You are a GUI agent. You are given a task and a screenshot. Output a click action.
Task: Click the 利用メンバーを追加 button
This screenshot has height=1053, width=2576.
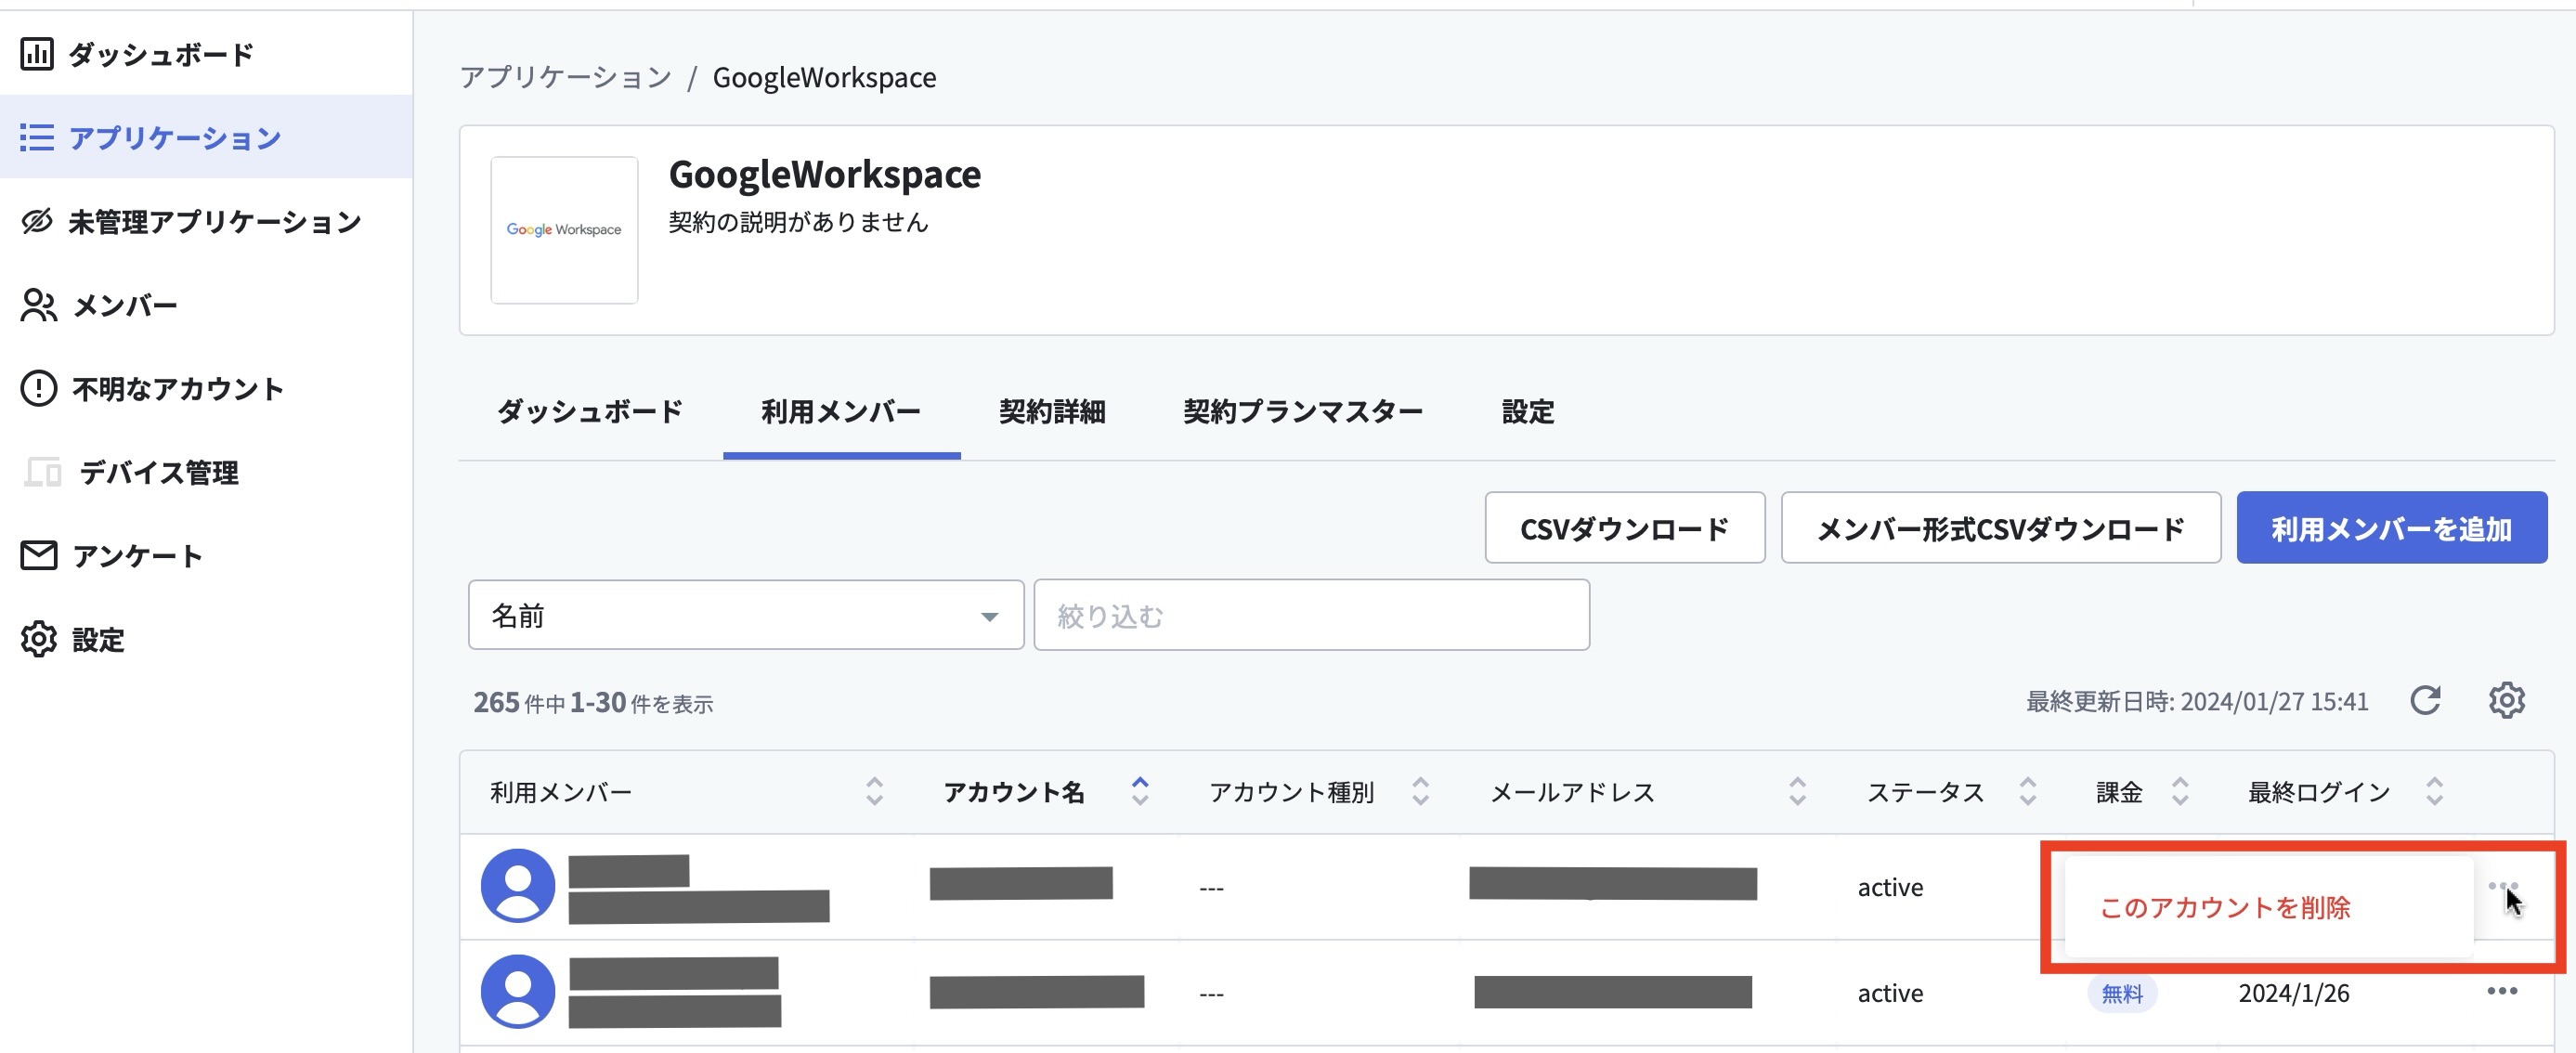2392,528
